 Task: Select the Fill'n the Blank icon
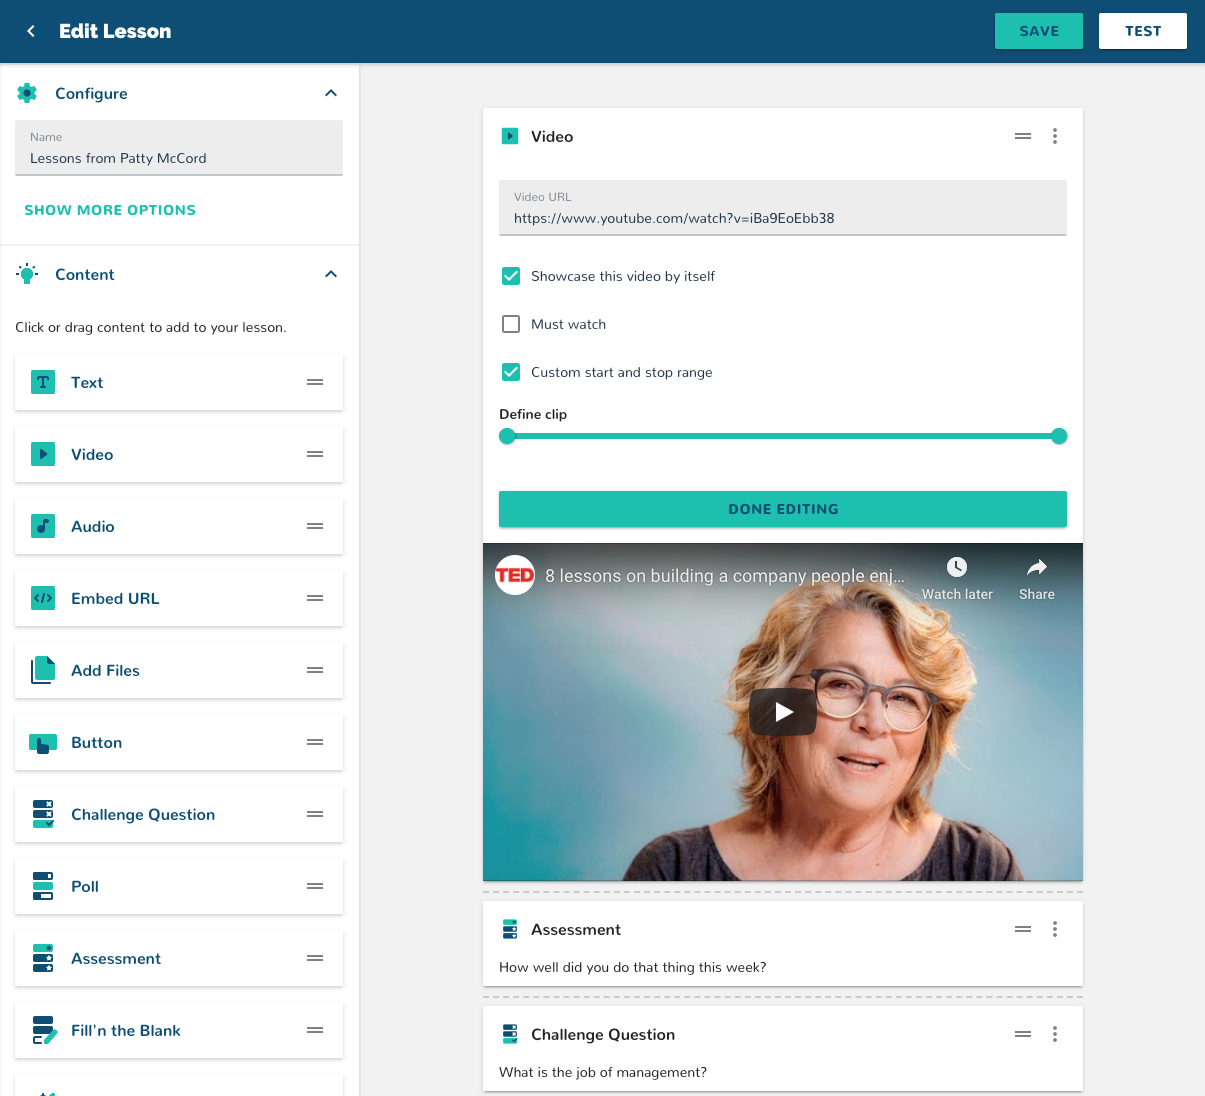[x=43, y=1030]
